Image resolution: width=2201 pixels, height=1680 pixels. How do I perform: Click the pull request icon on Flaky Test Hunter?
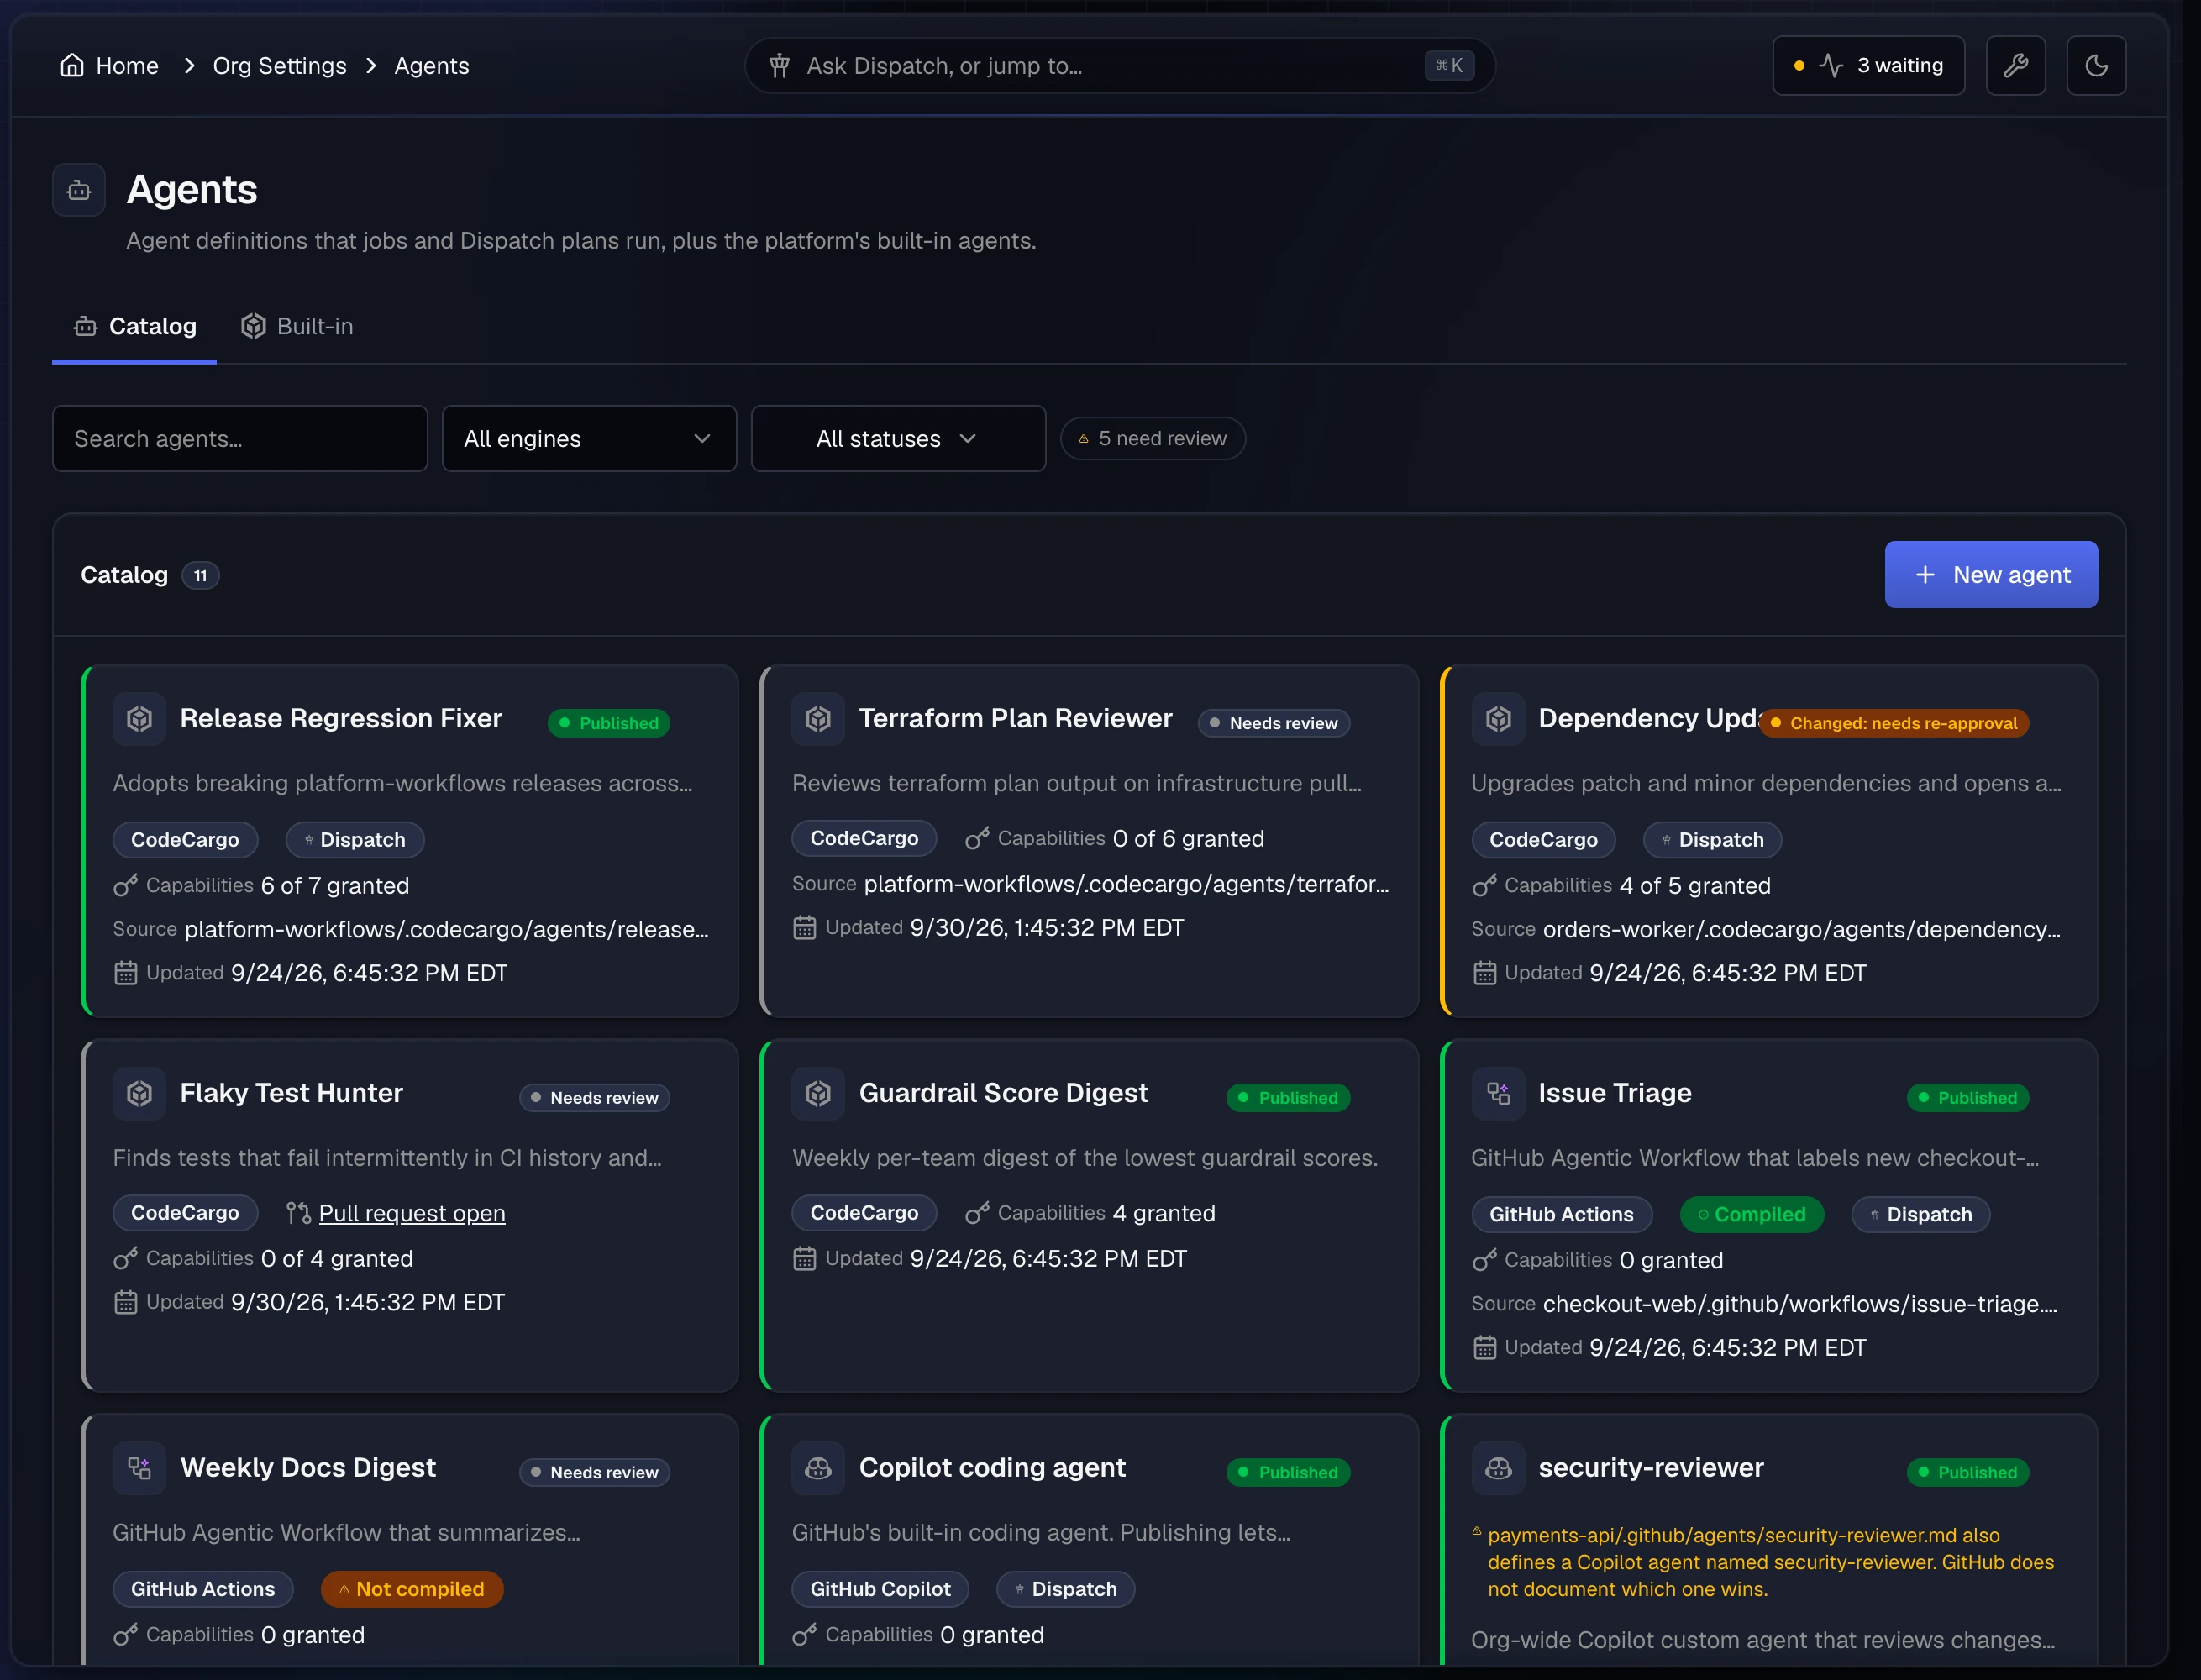coord(298,1213)
